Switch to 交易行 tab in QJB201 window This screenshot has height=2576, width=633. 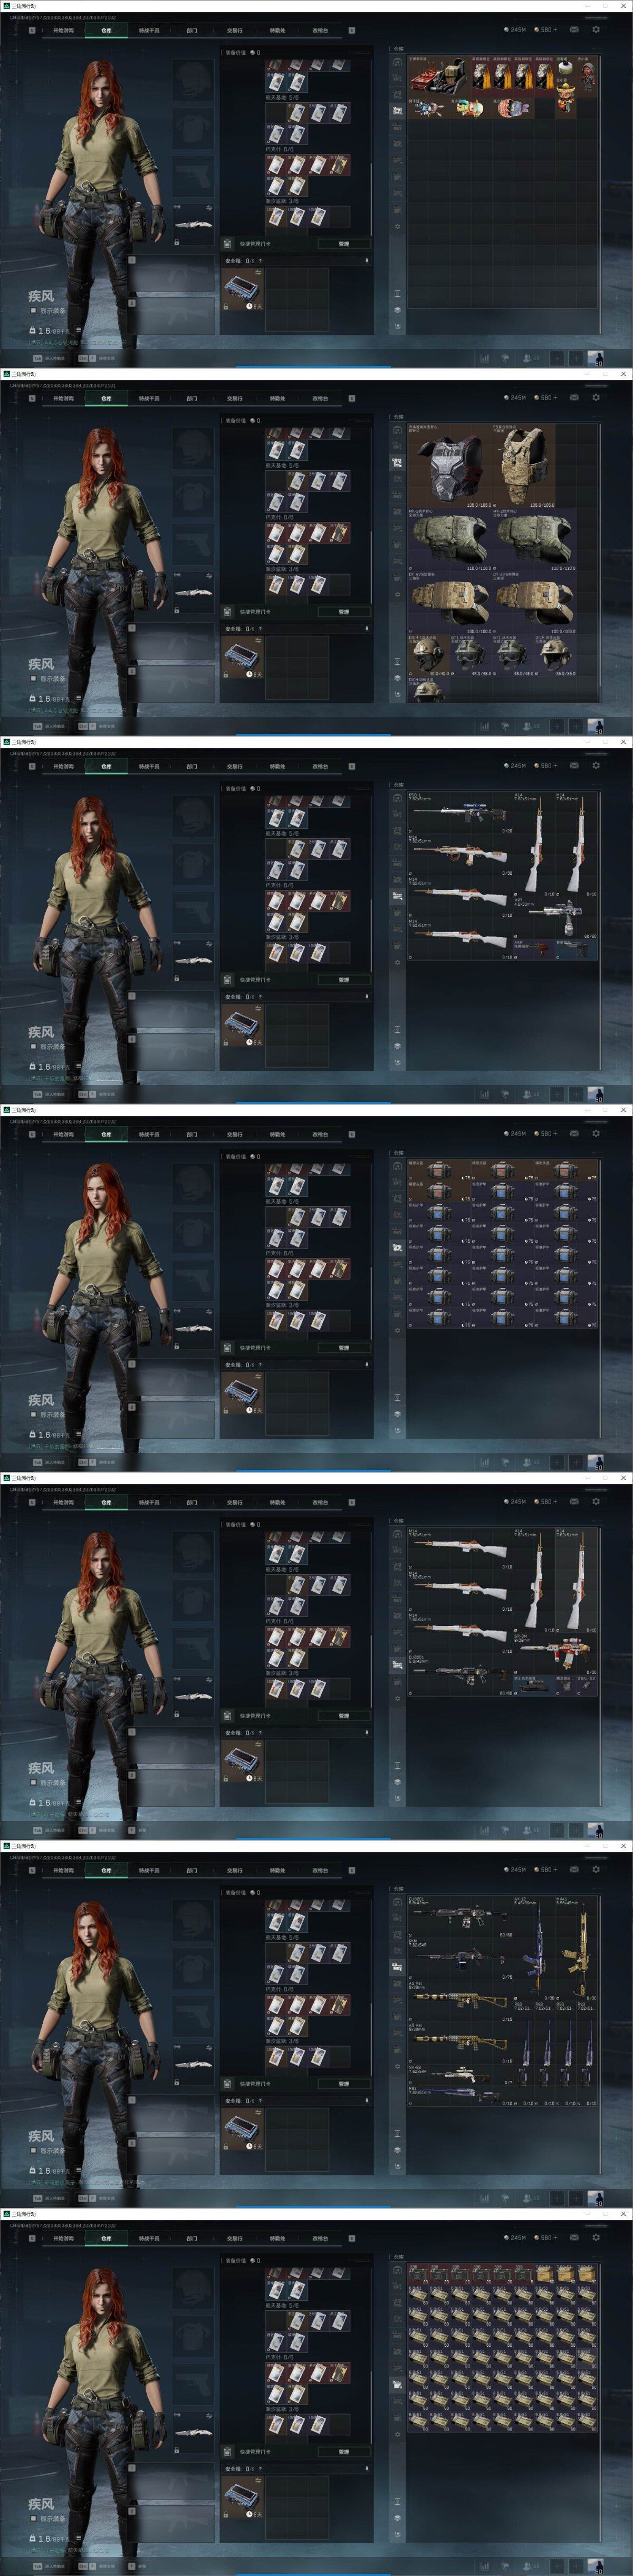click(x=235, y=1870)
